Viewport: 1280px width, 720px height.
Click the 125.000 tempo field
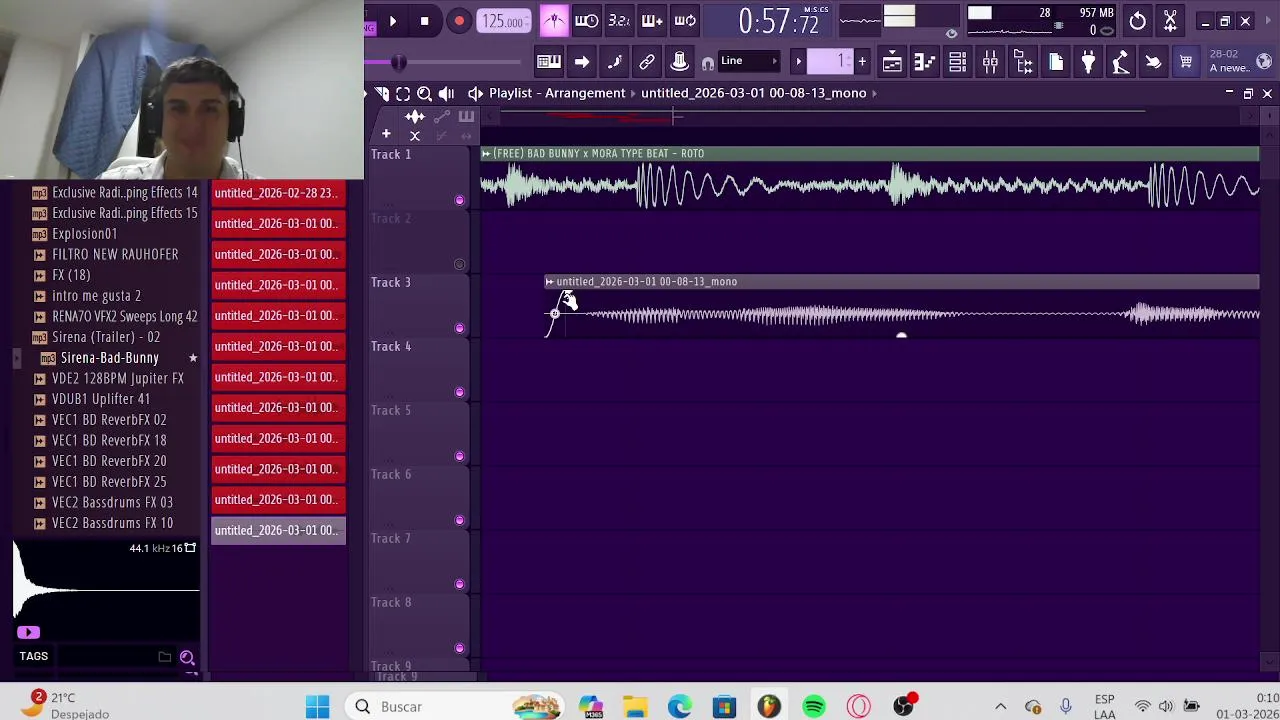click(504, 21)
